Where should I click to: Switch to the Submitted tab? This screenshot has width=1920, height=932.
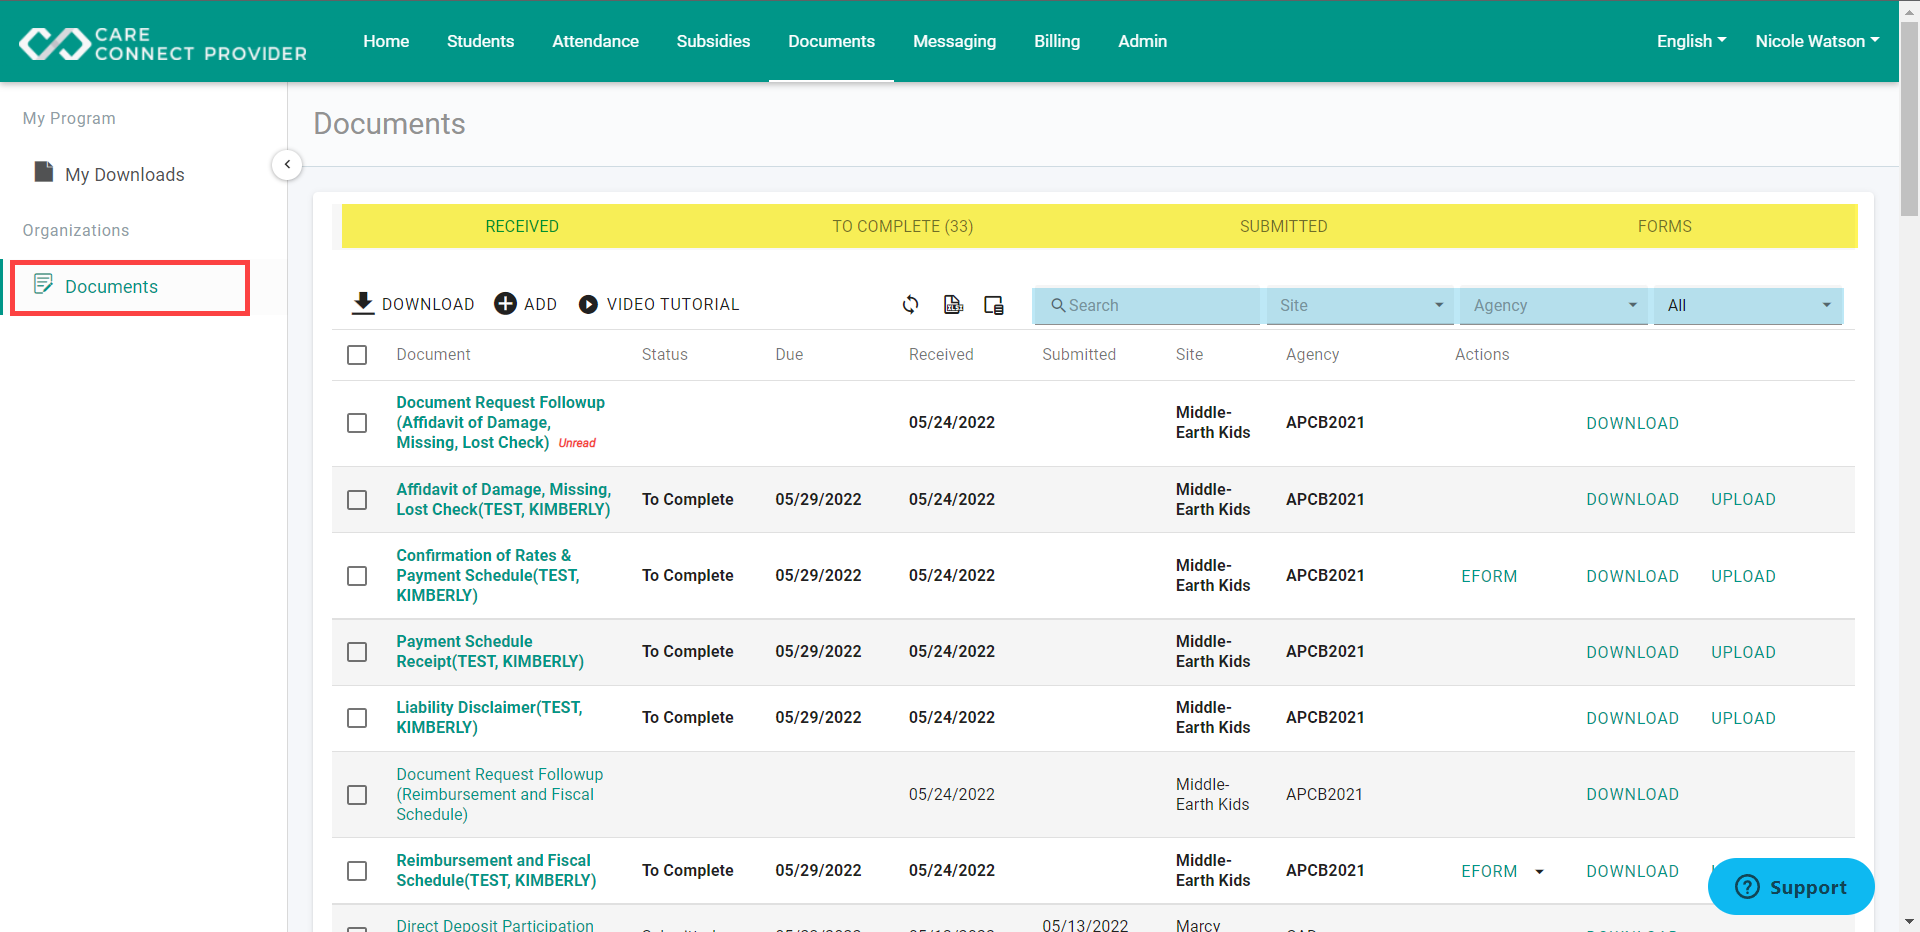[1283, 226]
